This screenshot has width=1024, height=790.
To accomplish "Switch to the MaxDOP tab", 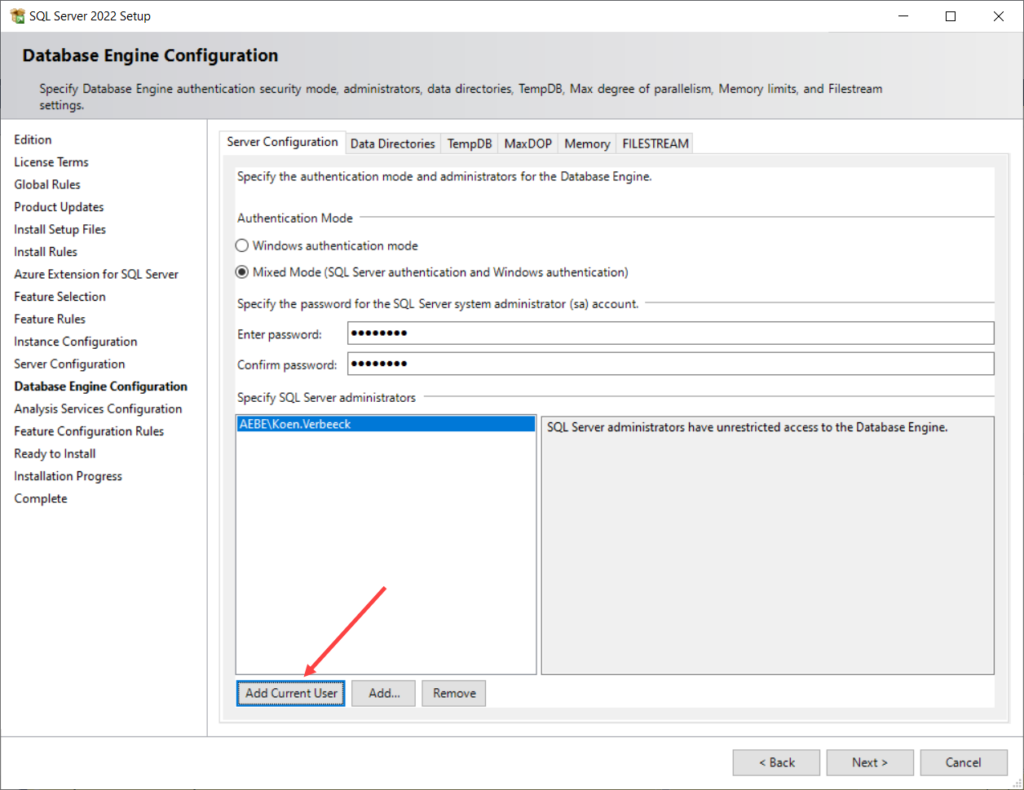I will click(528, 144).
